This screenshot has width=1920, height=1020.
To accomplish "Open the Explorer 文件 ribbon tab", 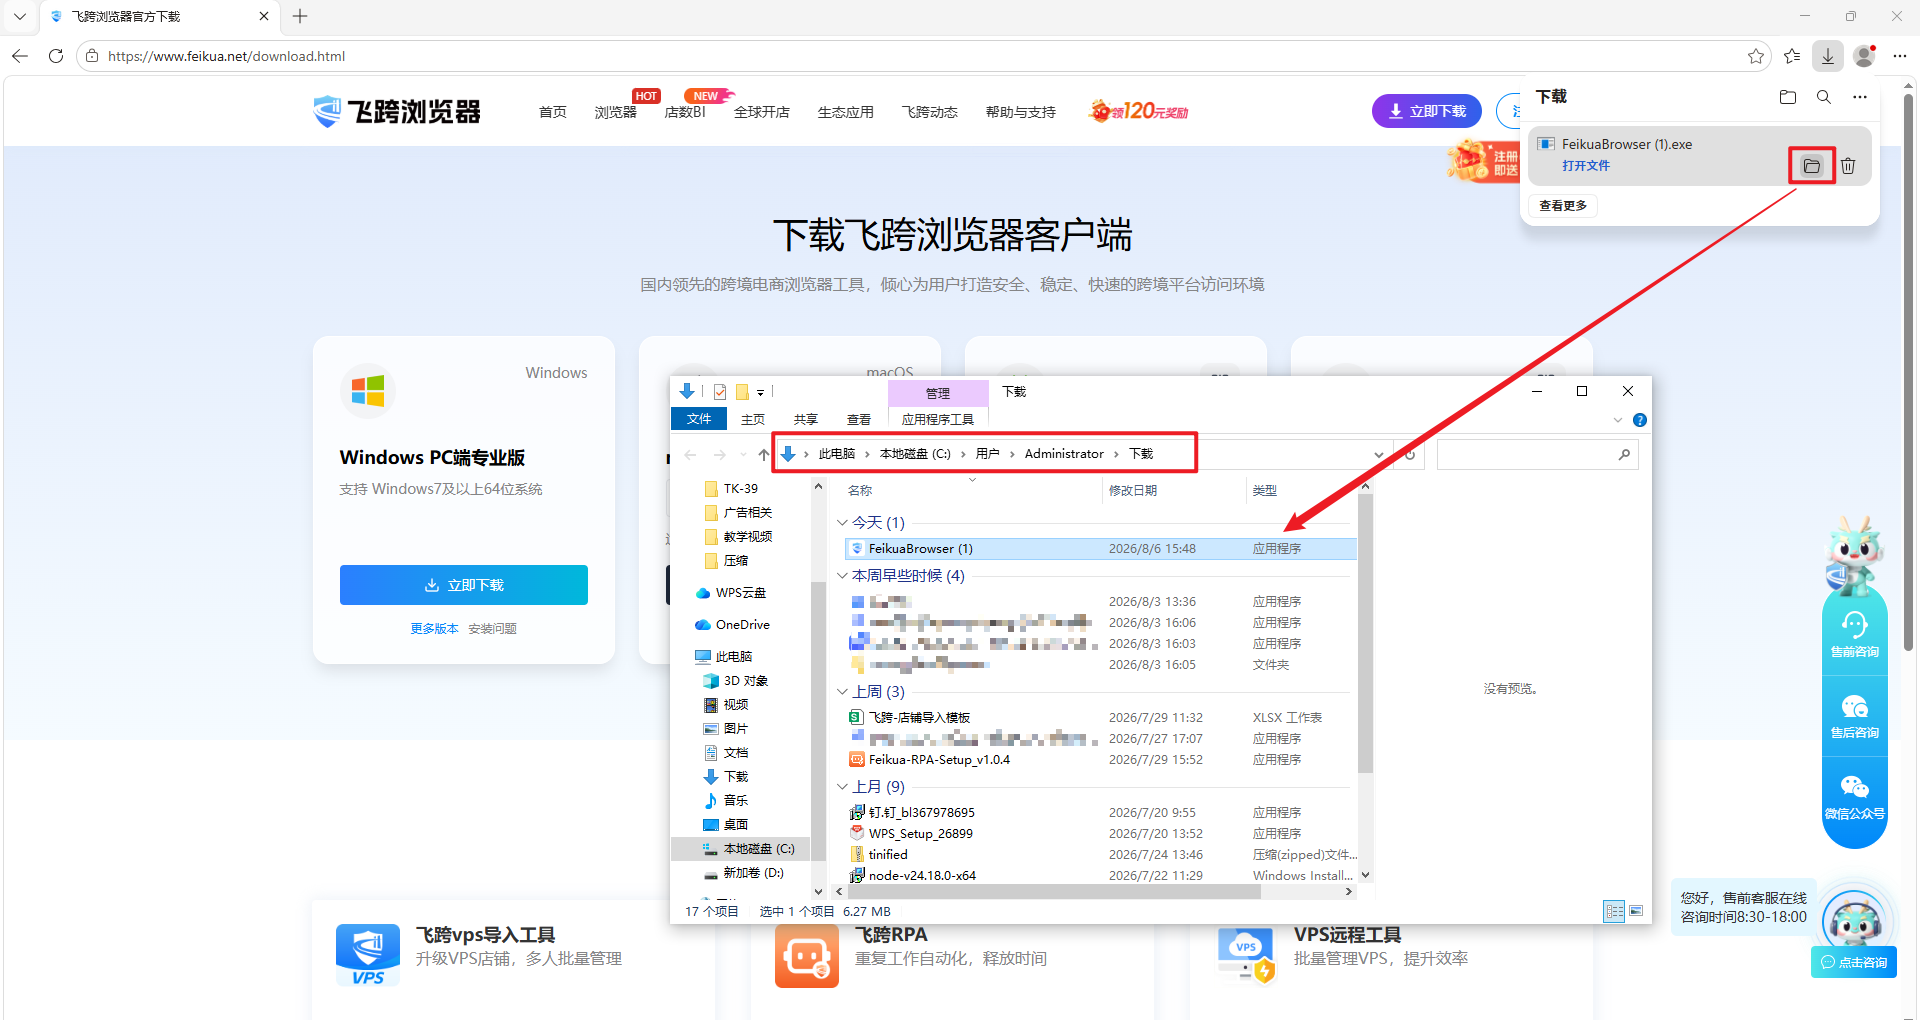I will pos(699,419).
